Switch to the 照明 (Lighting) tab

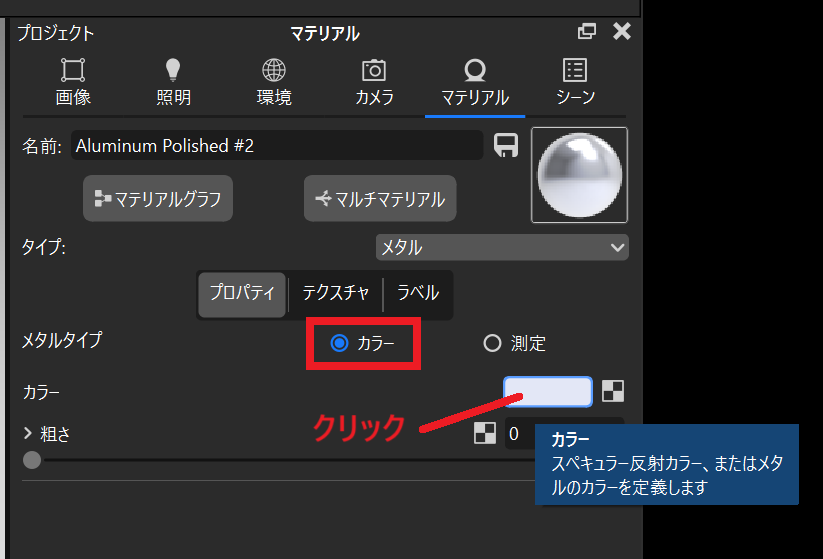(x=173, y=82)
